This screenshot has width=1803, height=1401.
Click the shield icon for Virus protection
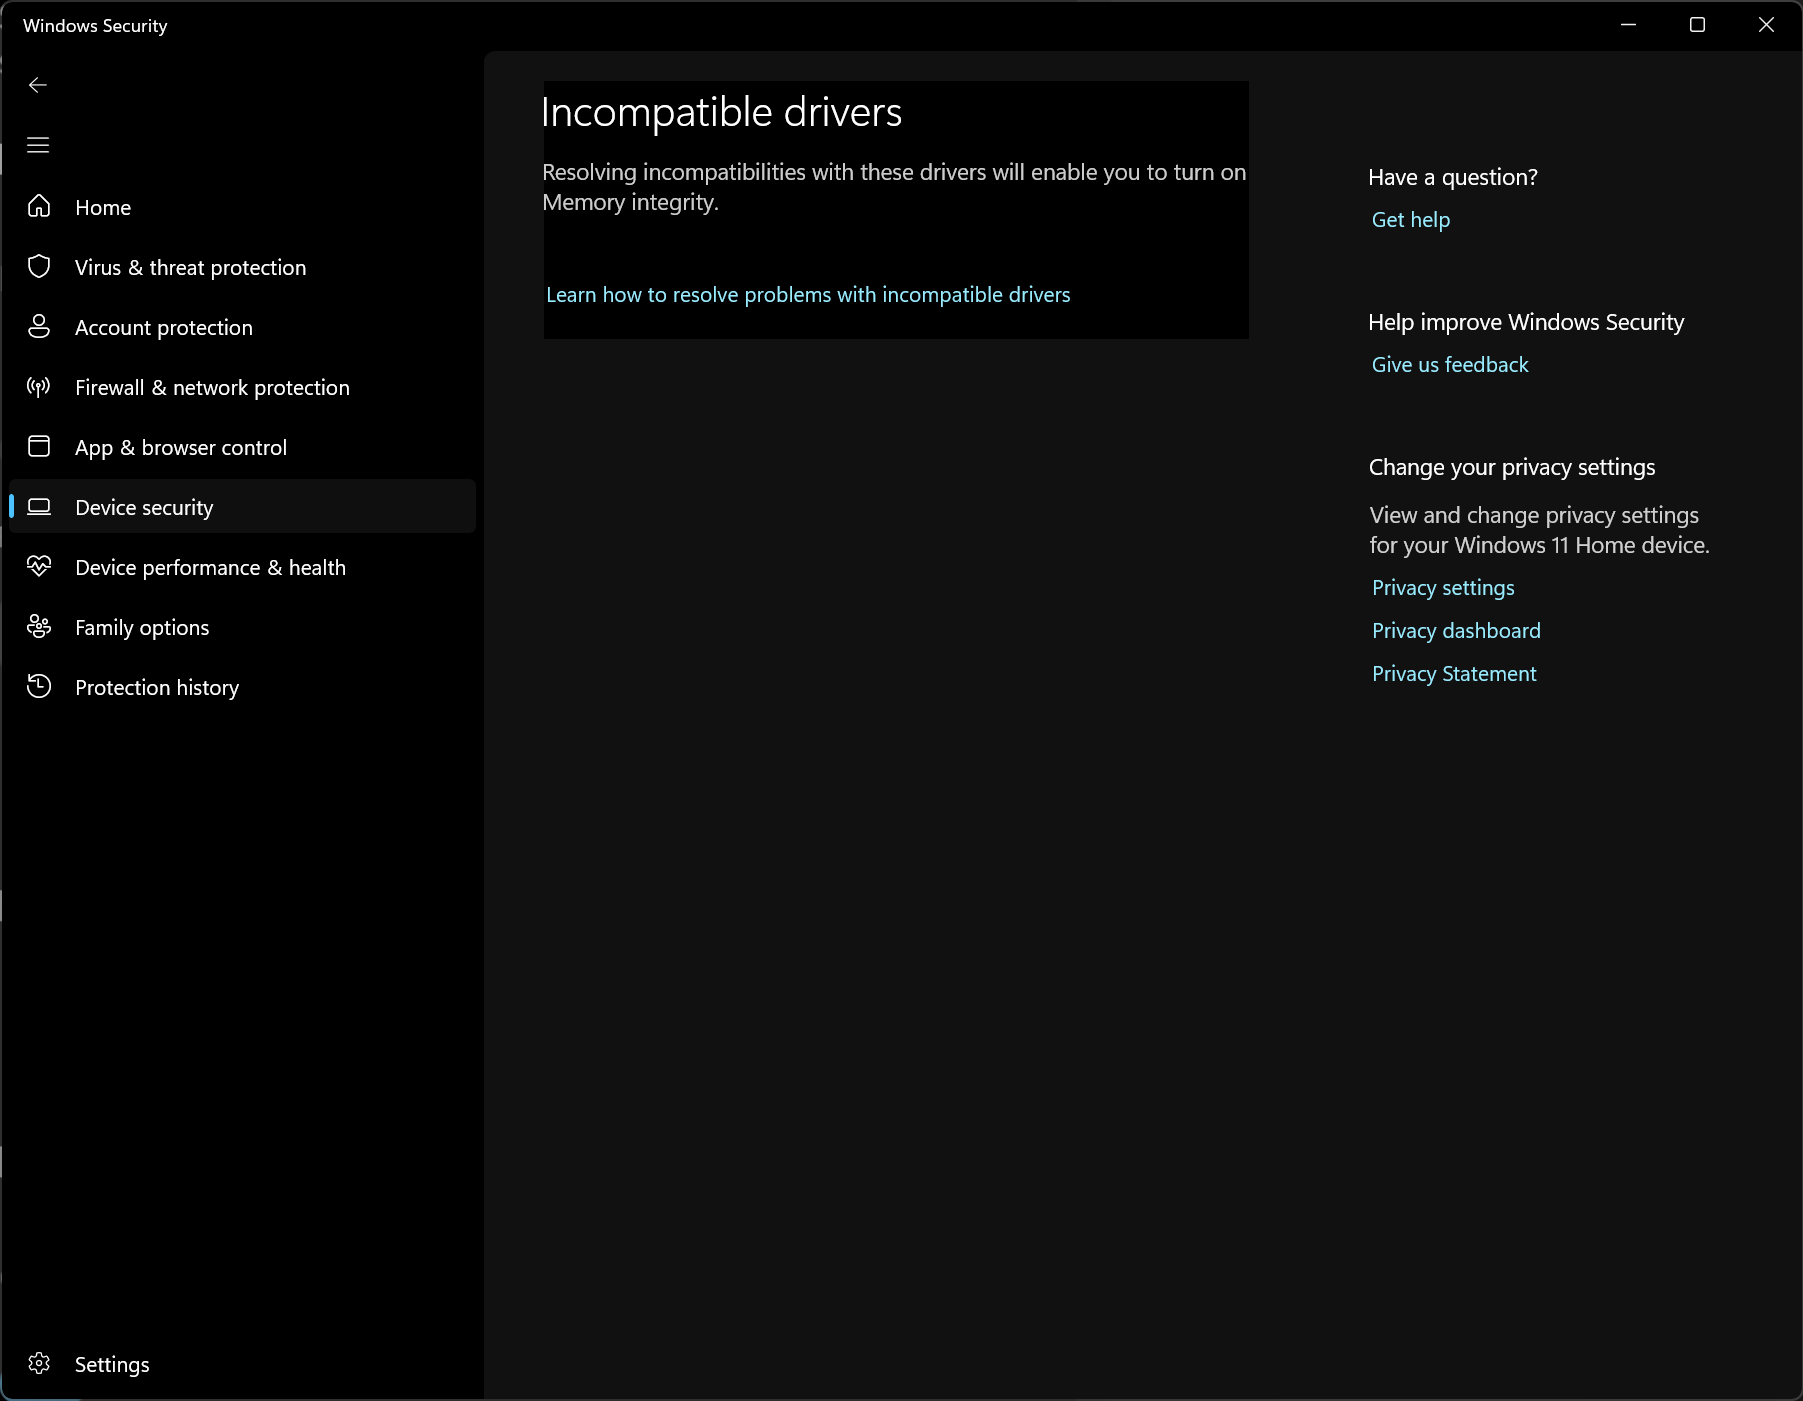(39, 266)
